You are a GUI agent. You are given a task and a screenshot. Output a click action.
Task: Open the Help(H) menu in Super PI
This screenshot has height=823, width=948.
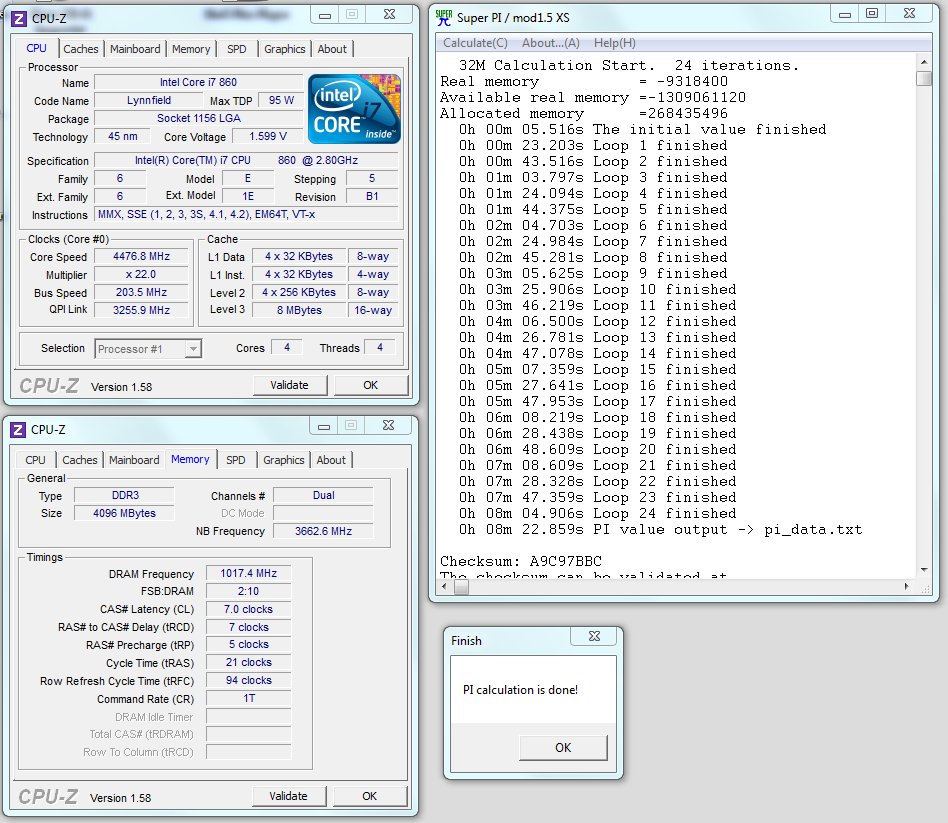pos(615,43)
